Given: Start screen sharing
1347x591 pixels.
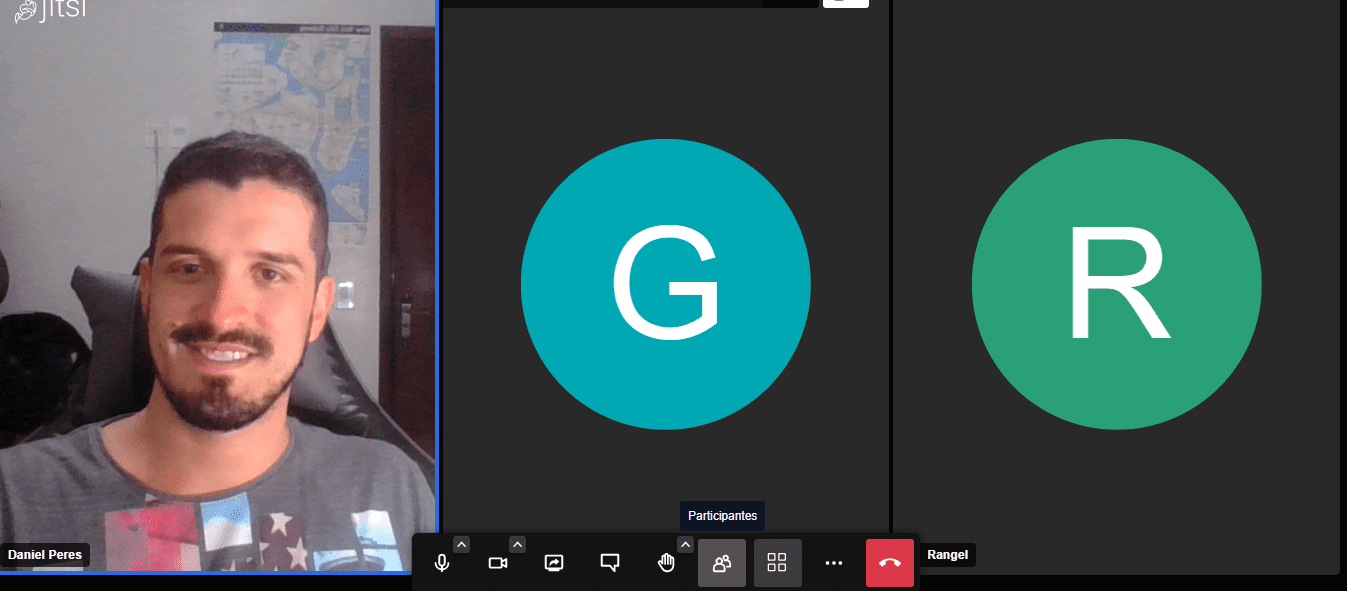Looking at the screenshot, I should pos(554,562).
